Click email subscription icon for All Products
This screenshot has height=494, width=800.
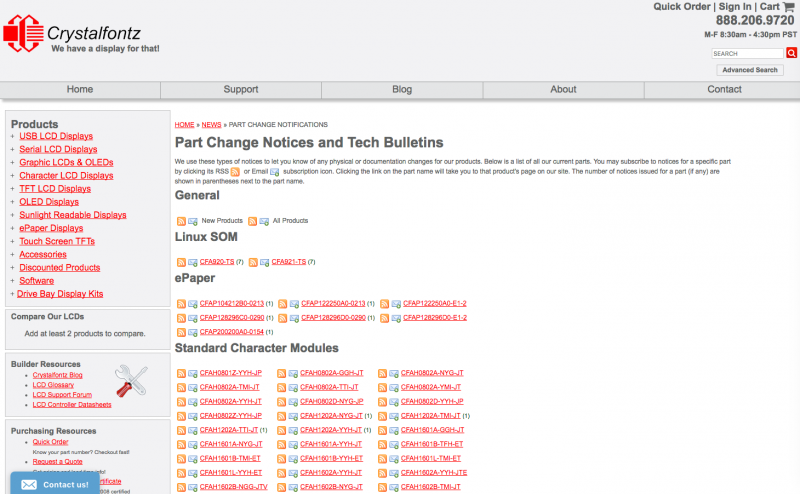[x=264, y=221]
